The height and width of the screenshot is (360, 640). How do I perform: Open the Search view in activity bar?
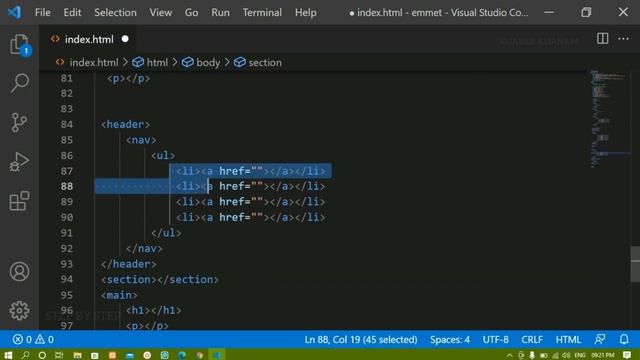[x=19, y=83]
